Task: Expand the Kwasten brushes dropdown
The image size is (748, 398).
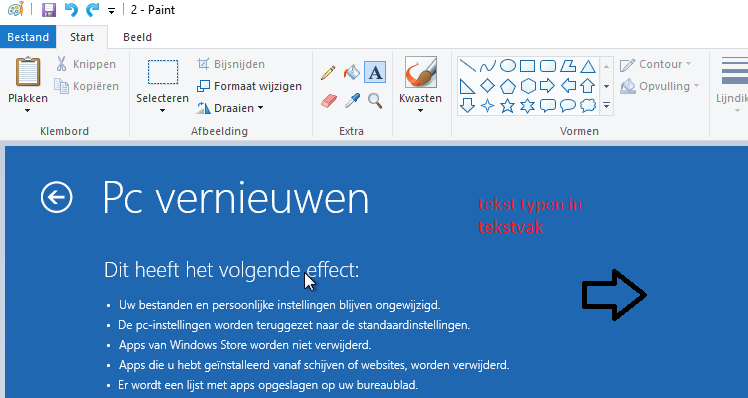Action: pyautogui.click(x=420, y=110)
